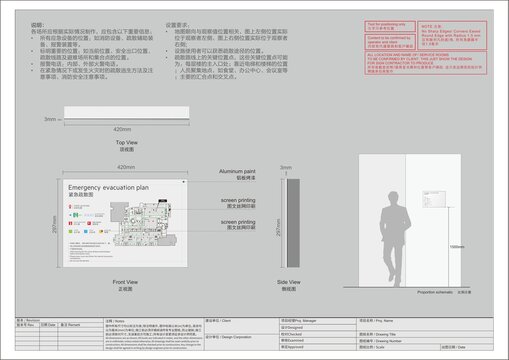The image size is (509, 360).
Task: Click the 'Emergency evacuation plan' heading on the sign
Action: pos(108,188)
